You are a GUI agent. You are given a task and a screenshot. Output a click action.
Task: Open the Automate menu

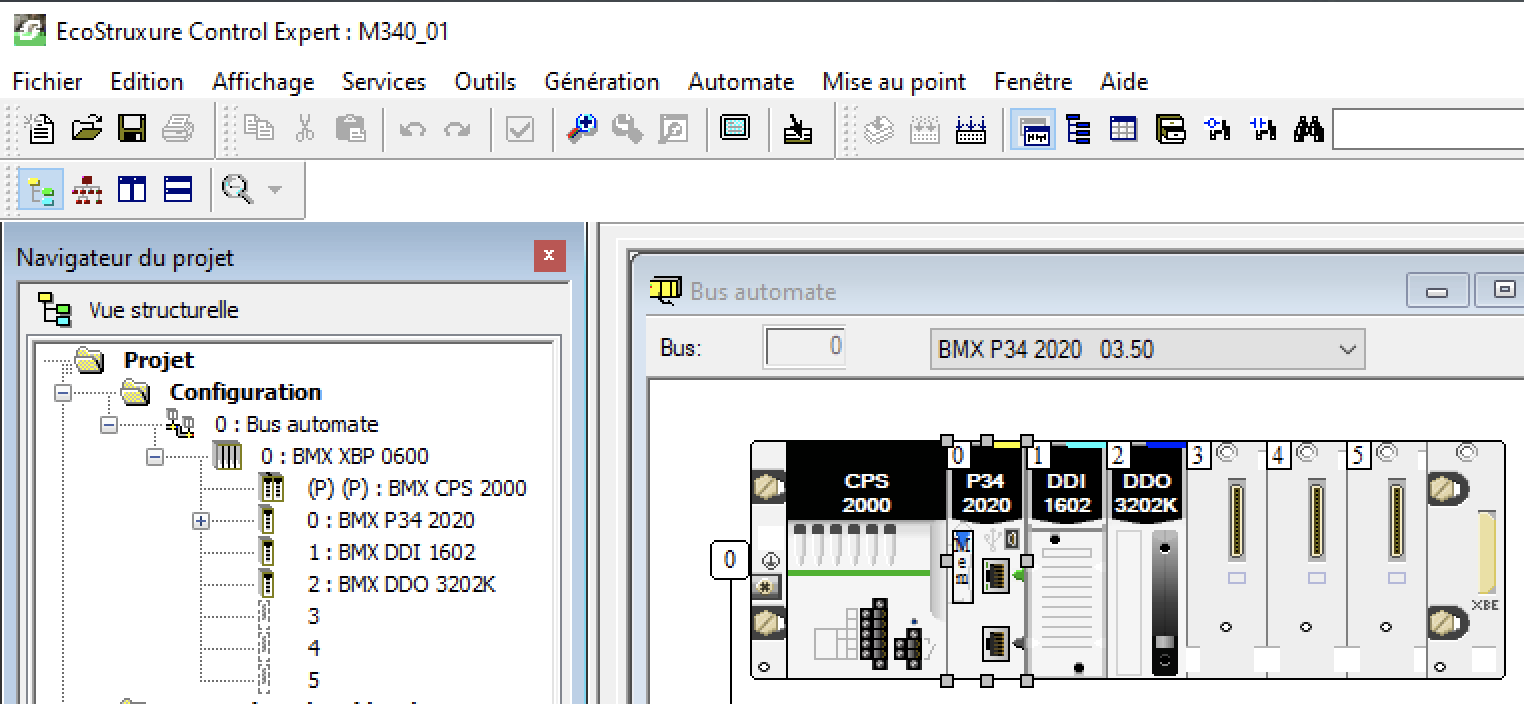pyautogui.click(x=740, y=82)
